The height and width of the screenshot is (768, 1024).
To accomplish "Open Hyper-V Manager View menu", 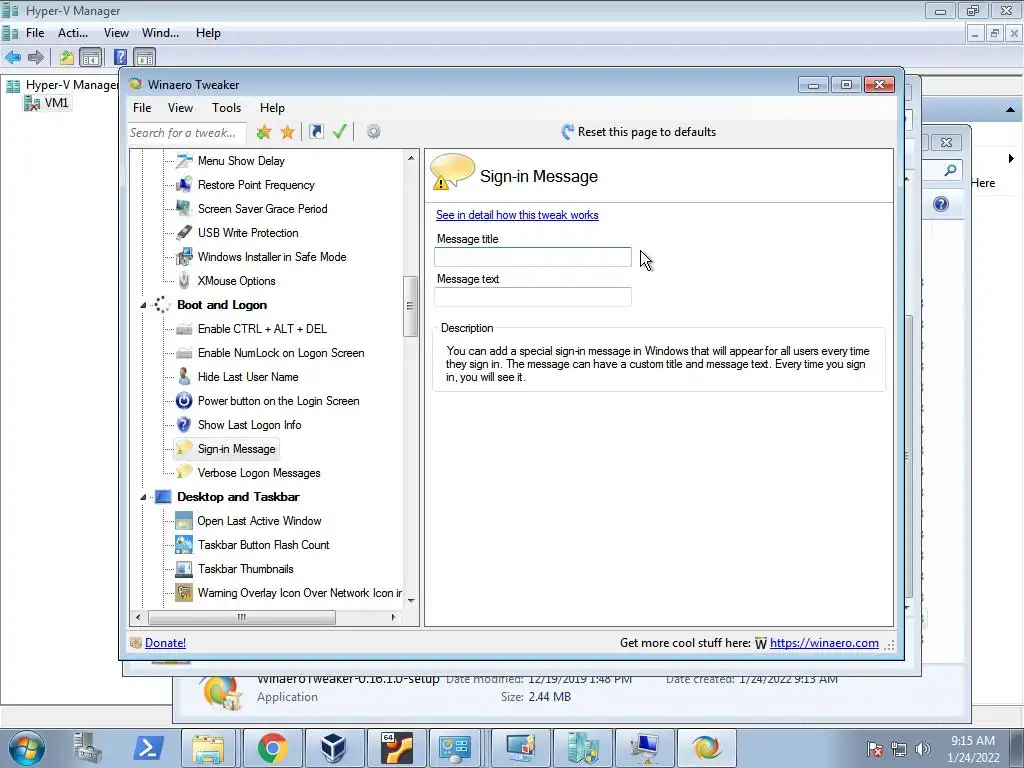I will [x=116, y=33].
